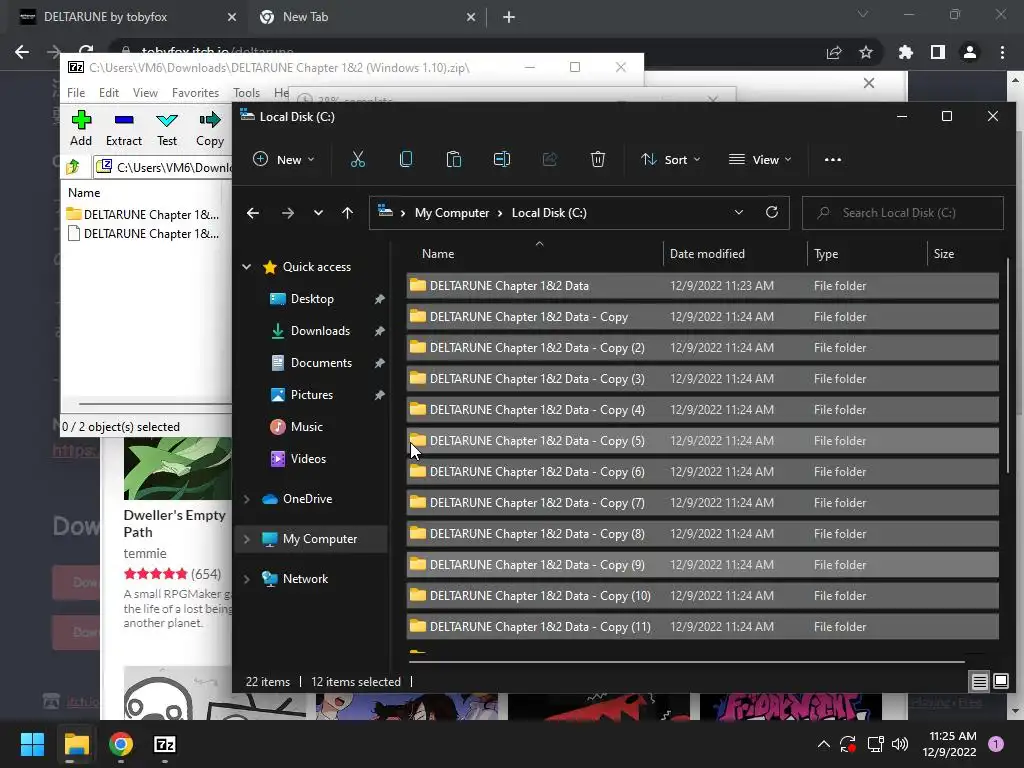Click the Share icon in Explorer toolbar
1024x768 pixels.
pos(549,159)
